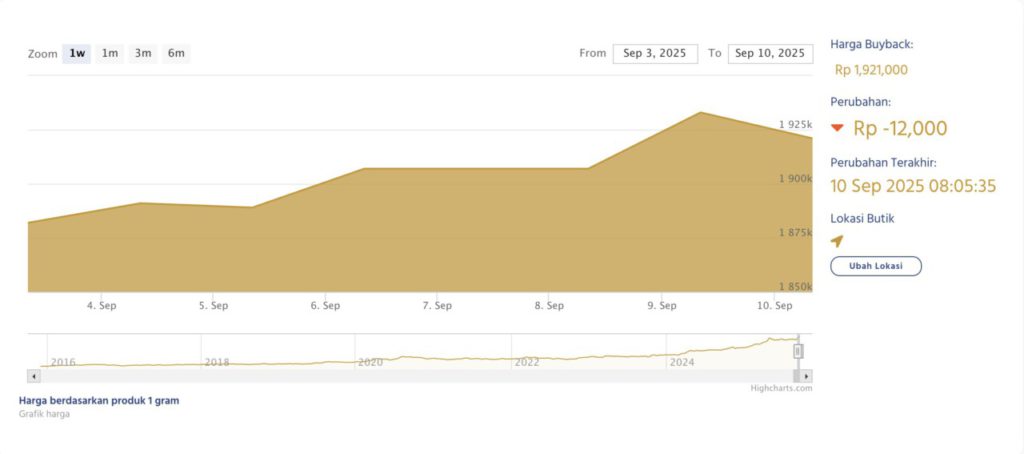
Task: Click the horizontal scrollbar track below navigator
Action: 420,376
